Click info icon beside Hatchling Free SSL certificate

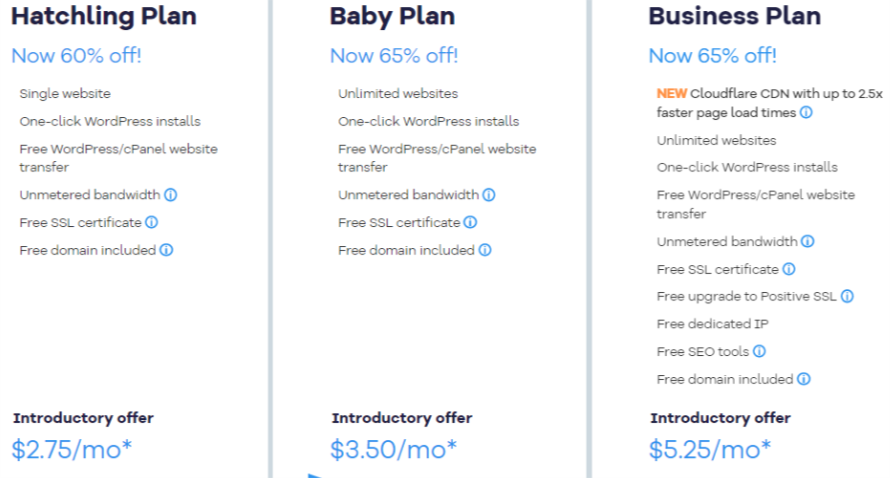(x=151, y=222)
